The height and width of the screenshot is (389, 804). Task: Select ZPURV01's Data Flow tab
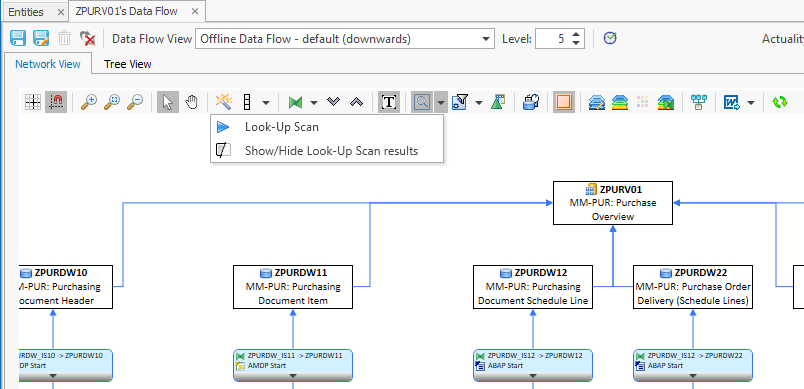click(x=126, y=11)
